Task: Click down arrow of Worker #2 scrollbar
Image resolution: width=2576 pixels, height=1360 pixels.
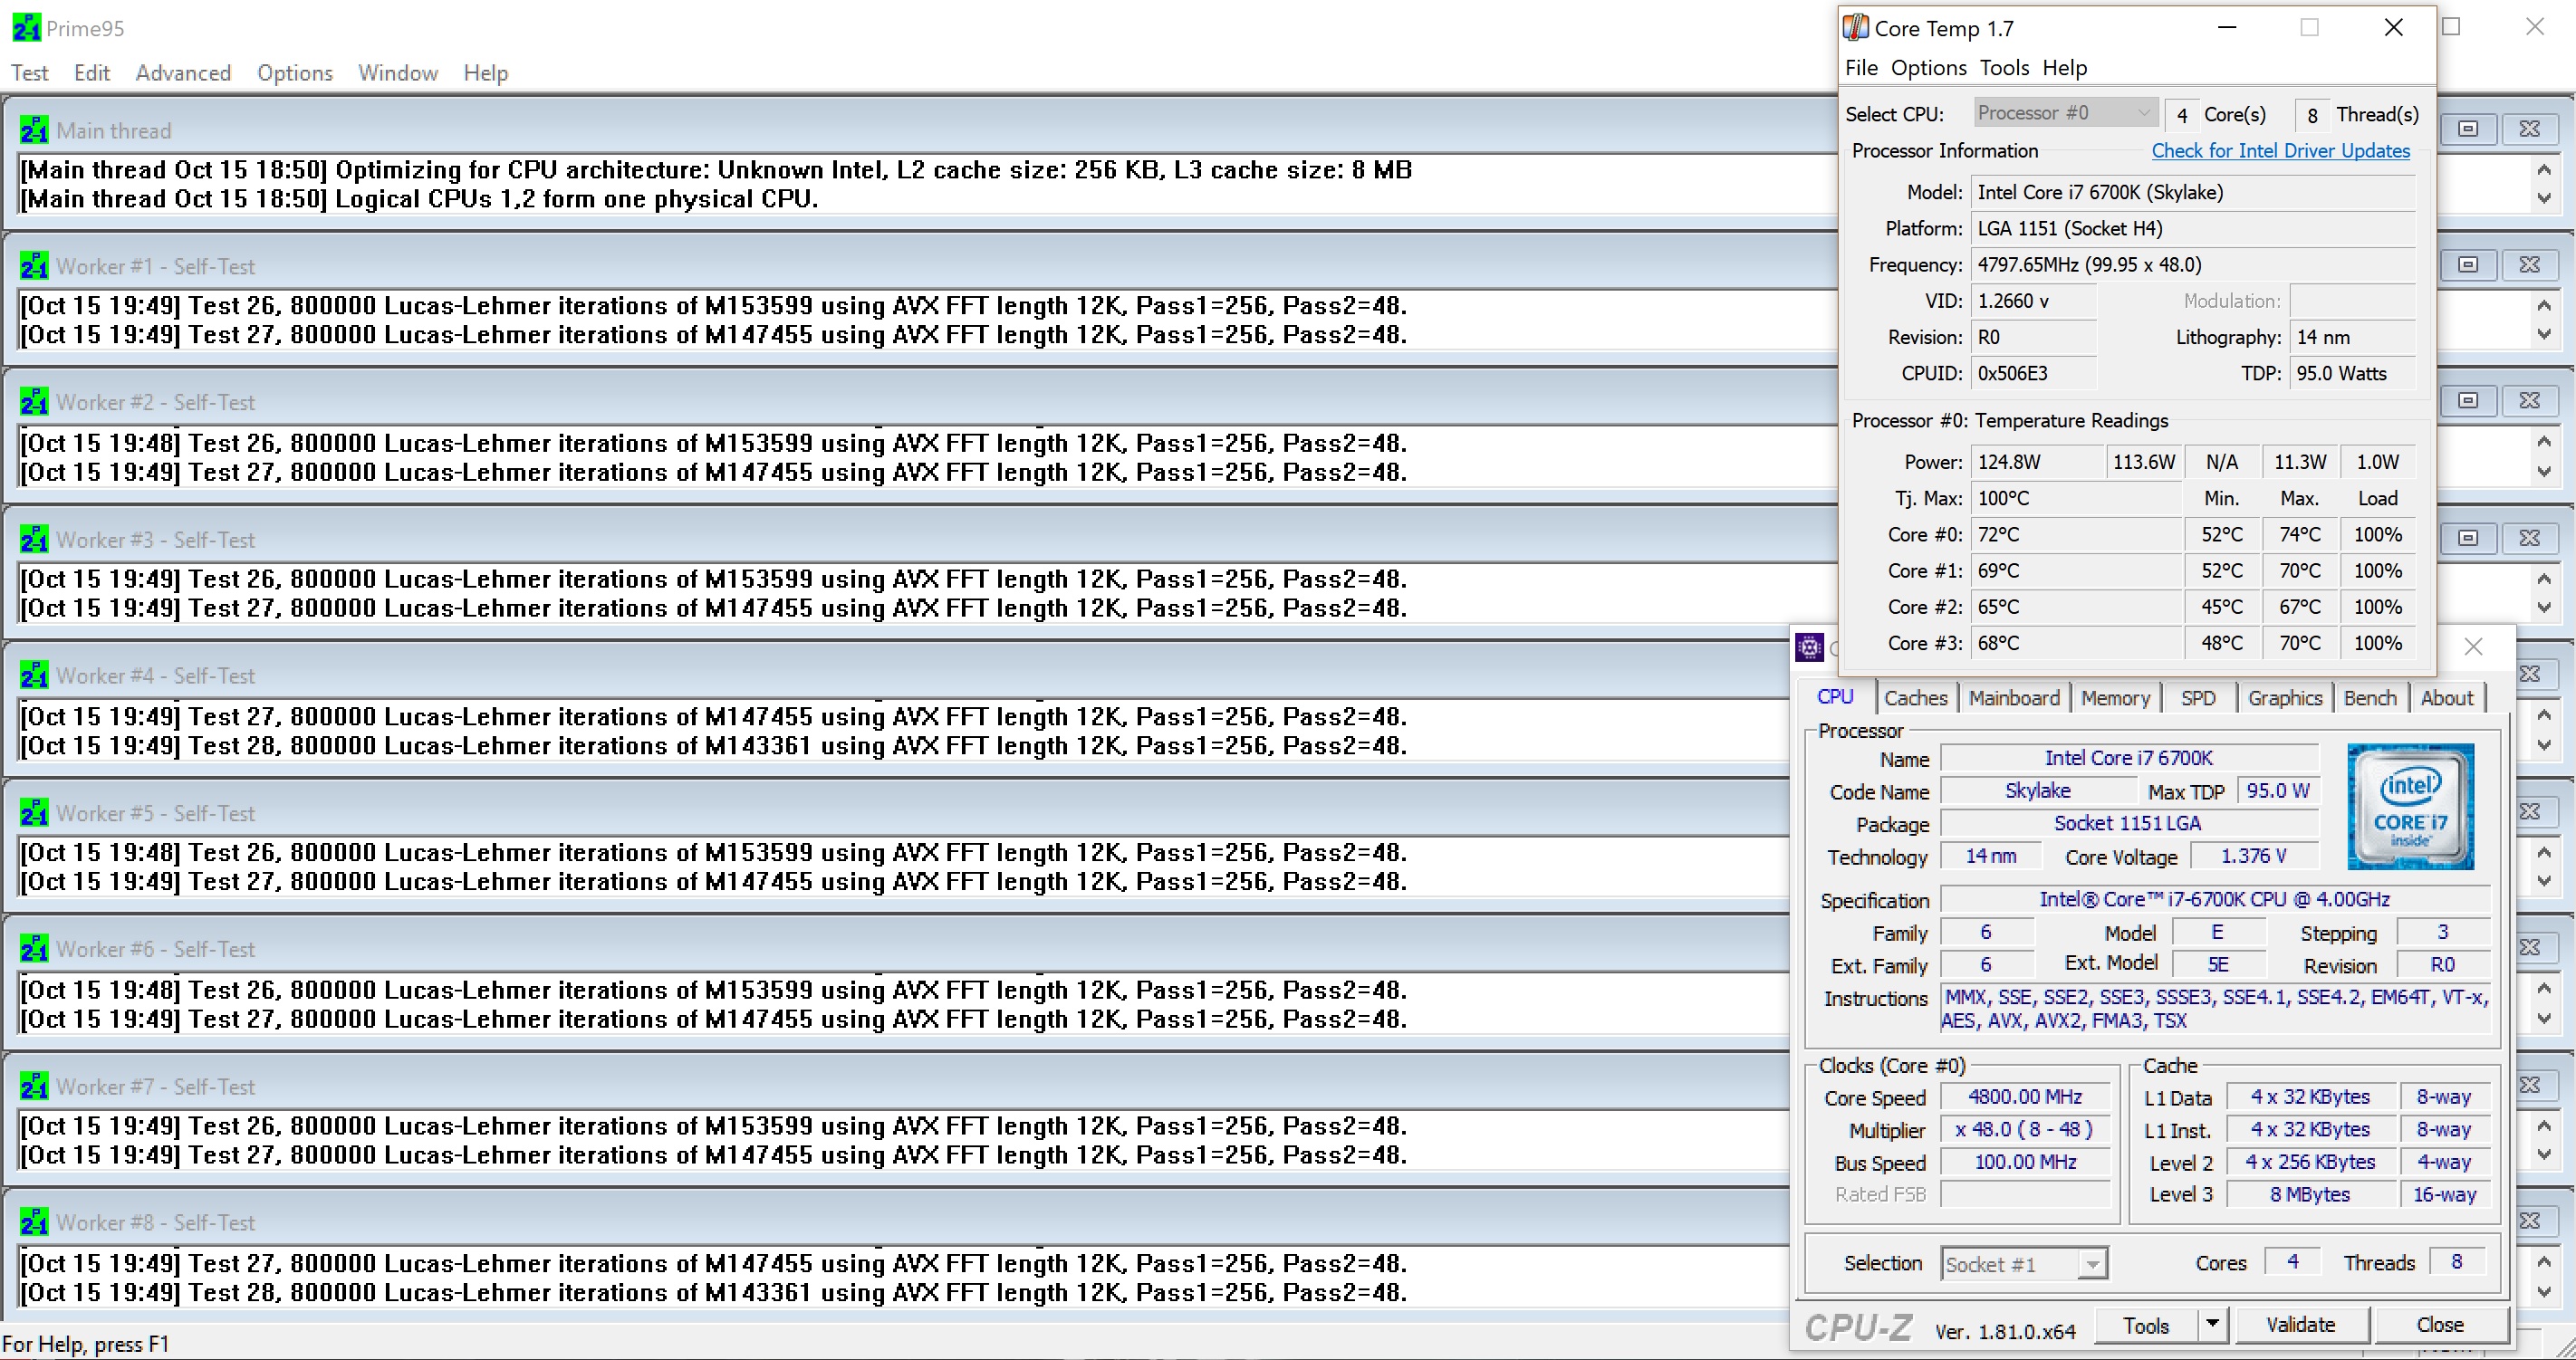Action: [2544, 472]
